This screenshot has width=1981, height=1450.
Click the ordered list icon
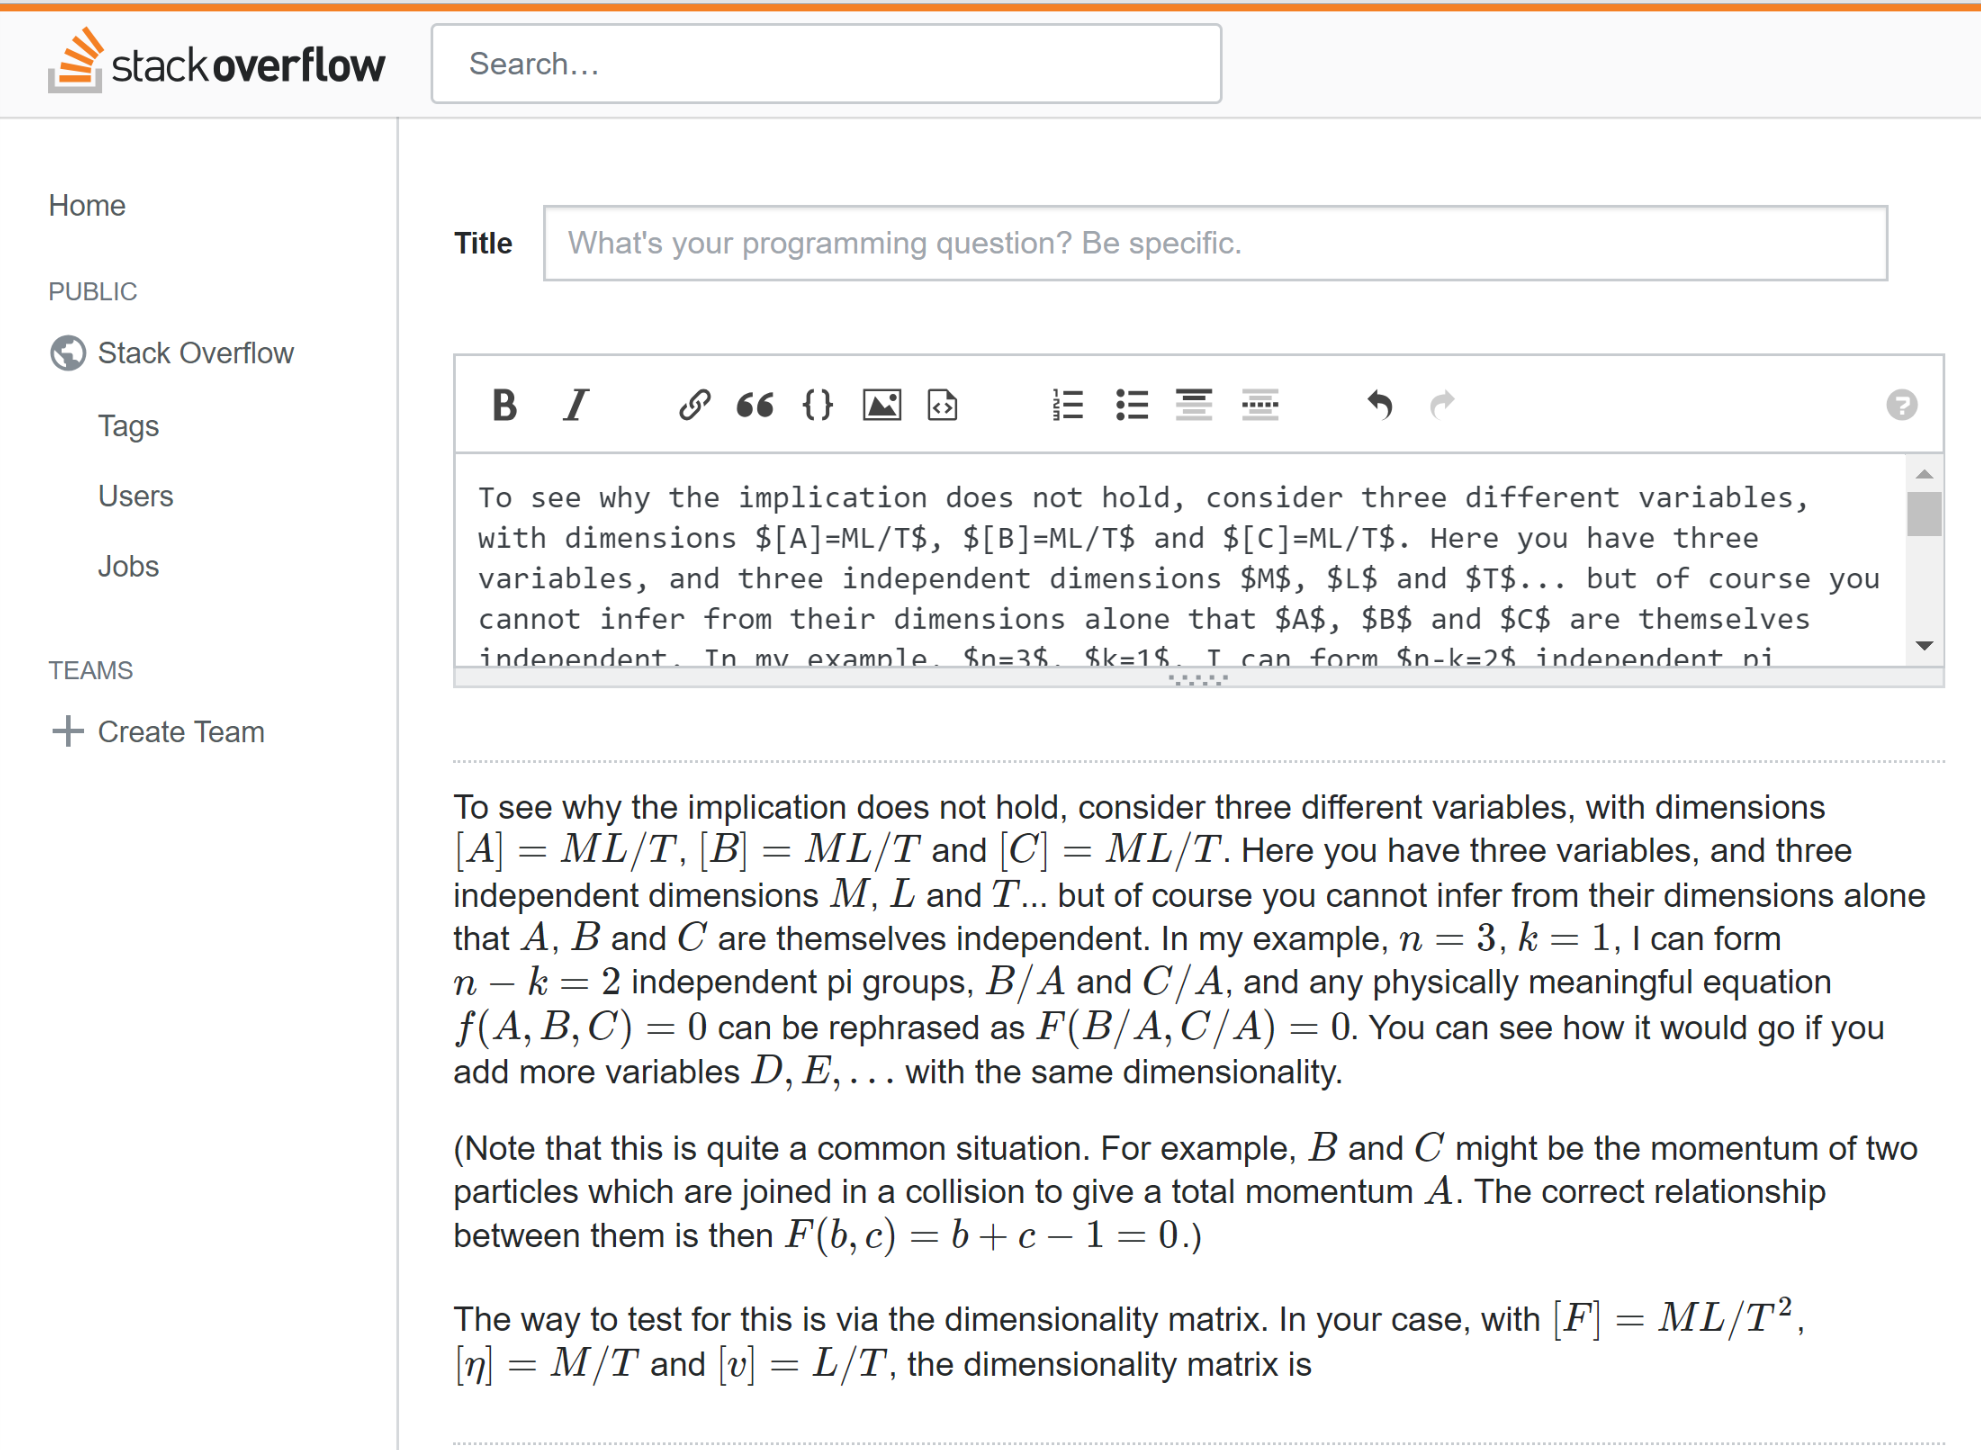(1067, 404)
